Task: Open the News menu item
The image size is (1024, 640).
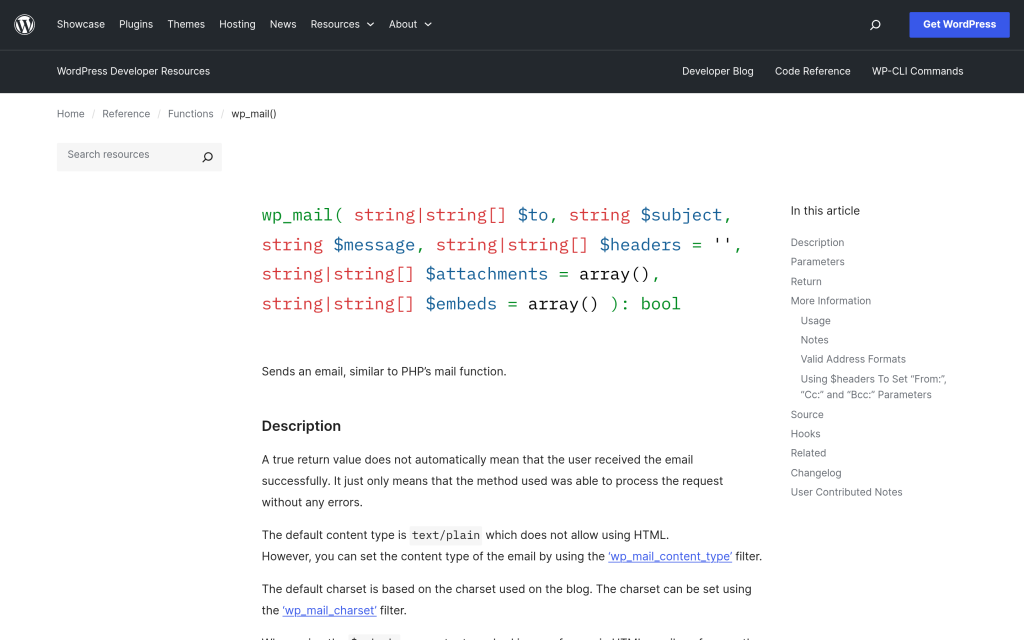Action: click(x=283, y=24)
